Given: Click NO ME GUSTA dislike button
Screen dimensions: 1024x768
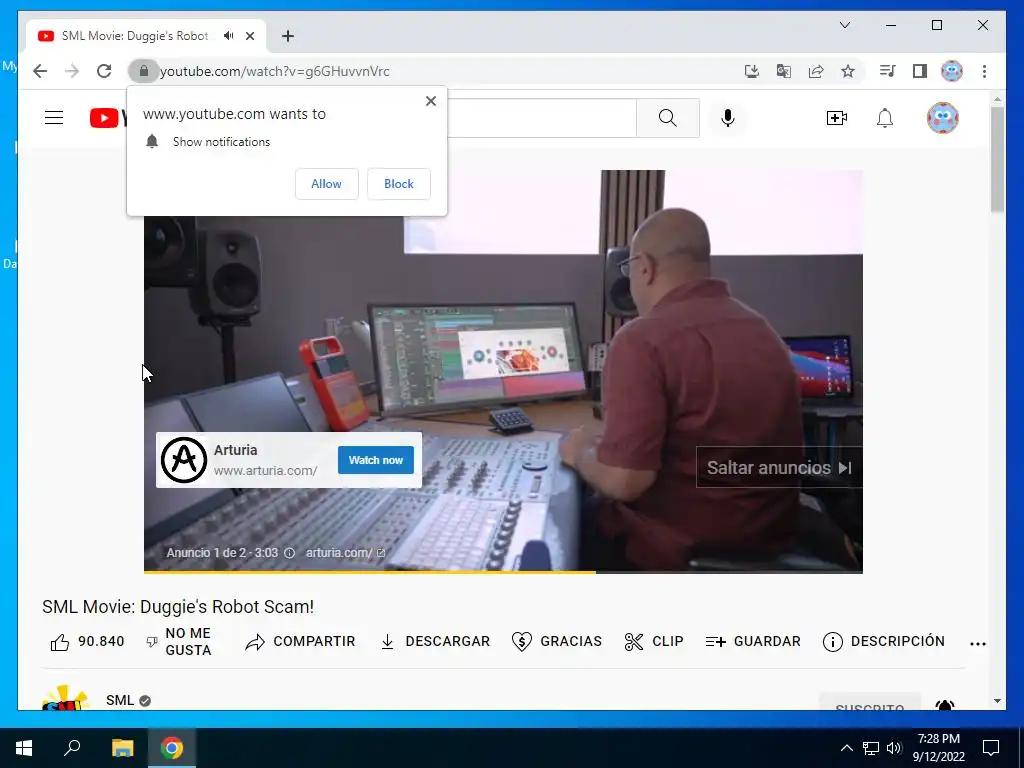Looking at the screenshot, I should click(178, 642).
